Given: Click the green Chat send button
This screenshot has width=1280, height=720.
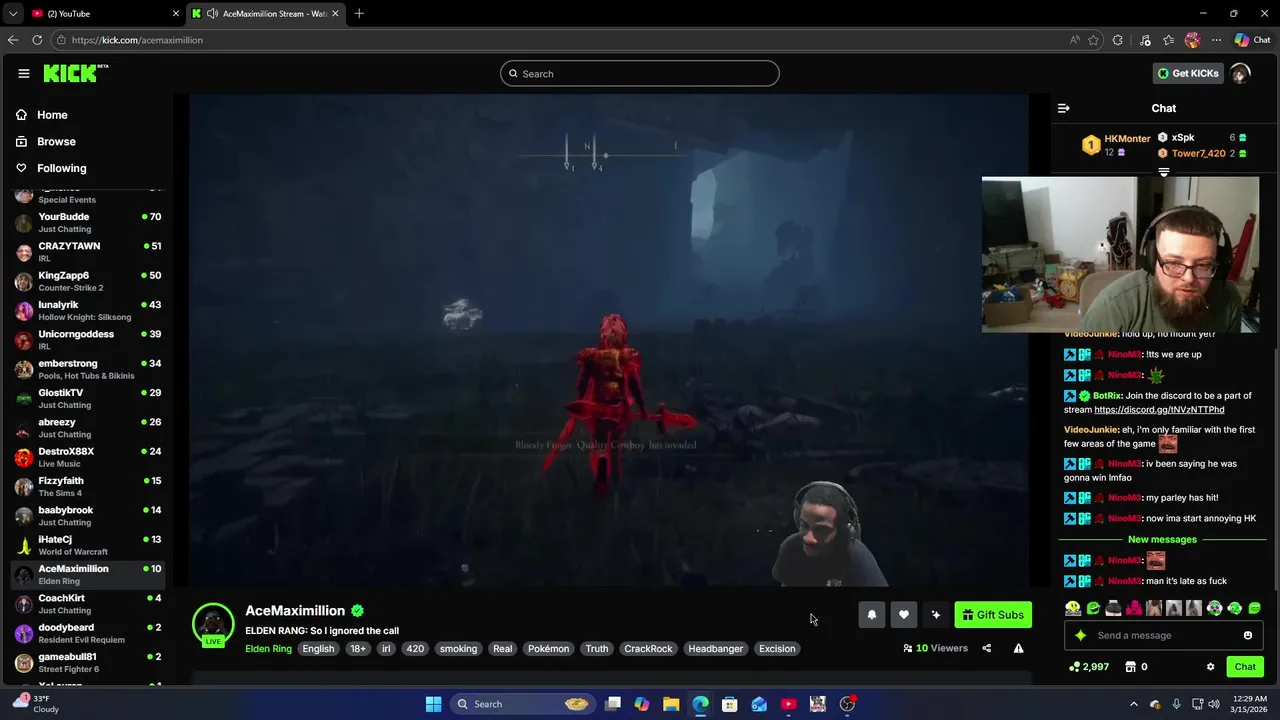Looking at the screenshot, I should point(1245,667).
